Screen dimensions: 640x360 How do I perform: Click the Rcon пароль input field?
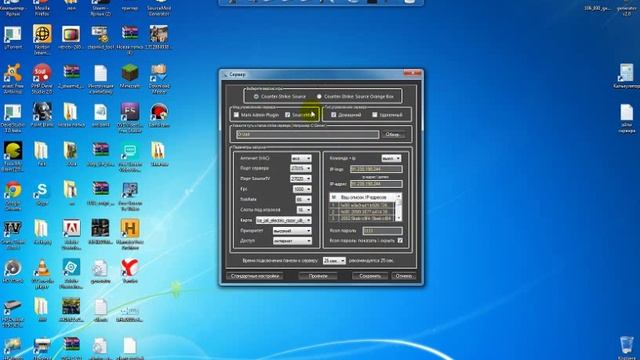pyautogui.click(x=382, y=231)
